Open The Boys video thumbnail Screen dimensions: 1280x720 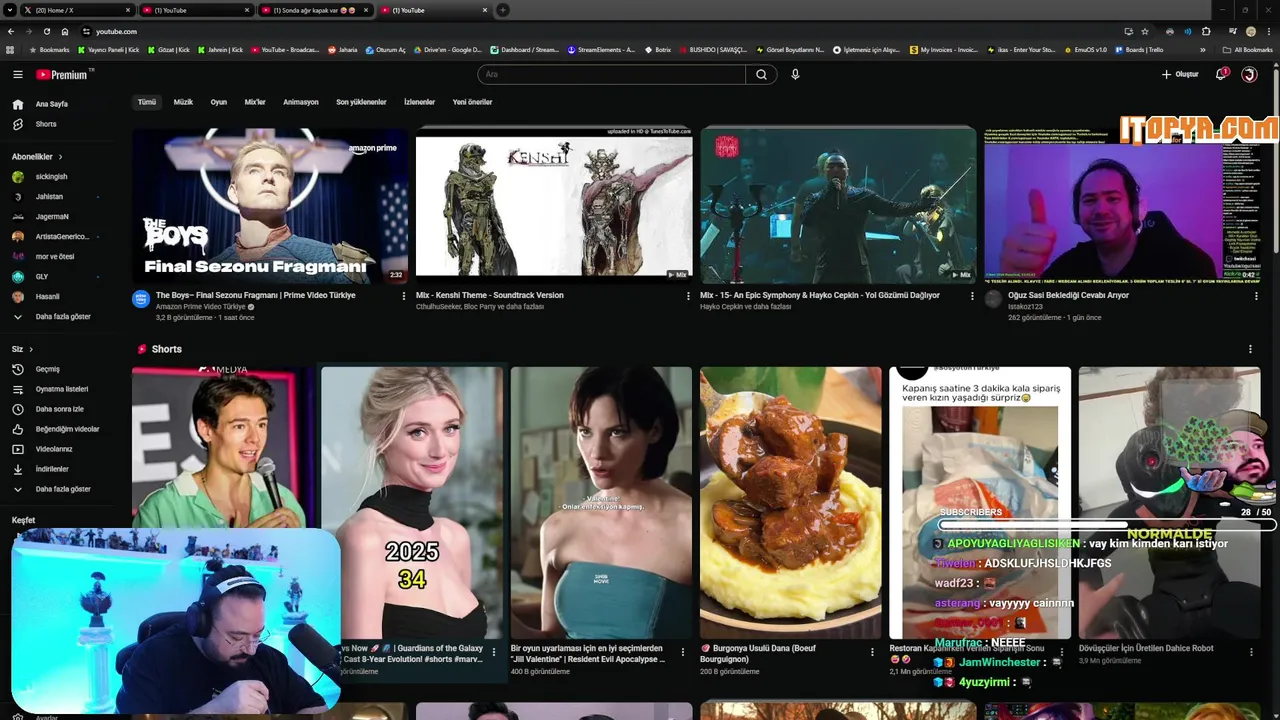point(270,205)
